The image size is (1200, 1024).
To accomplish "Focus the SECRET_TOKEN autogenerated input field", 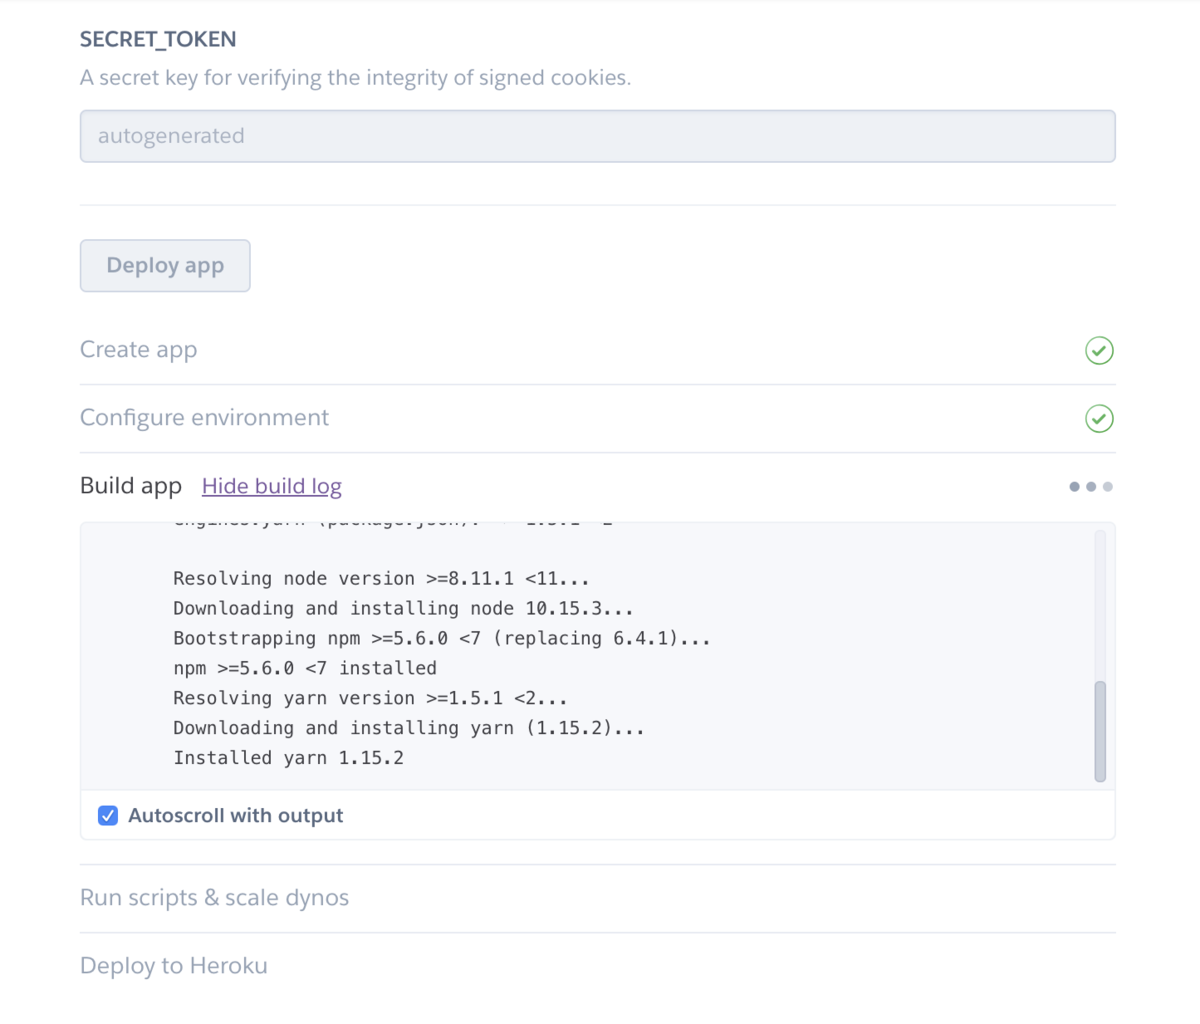I will click(x=597, y=136).
